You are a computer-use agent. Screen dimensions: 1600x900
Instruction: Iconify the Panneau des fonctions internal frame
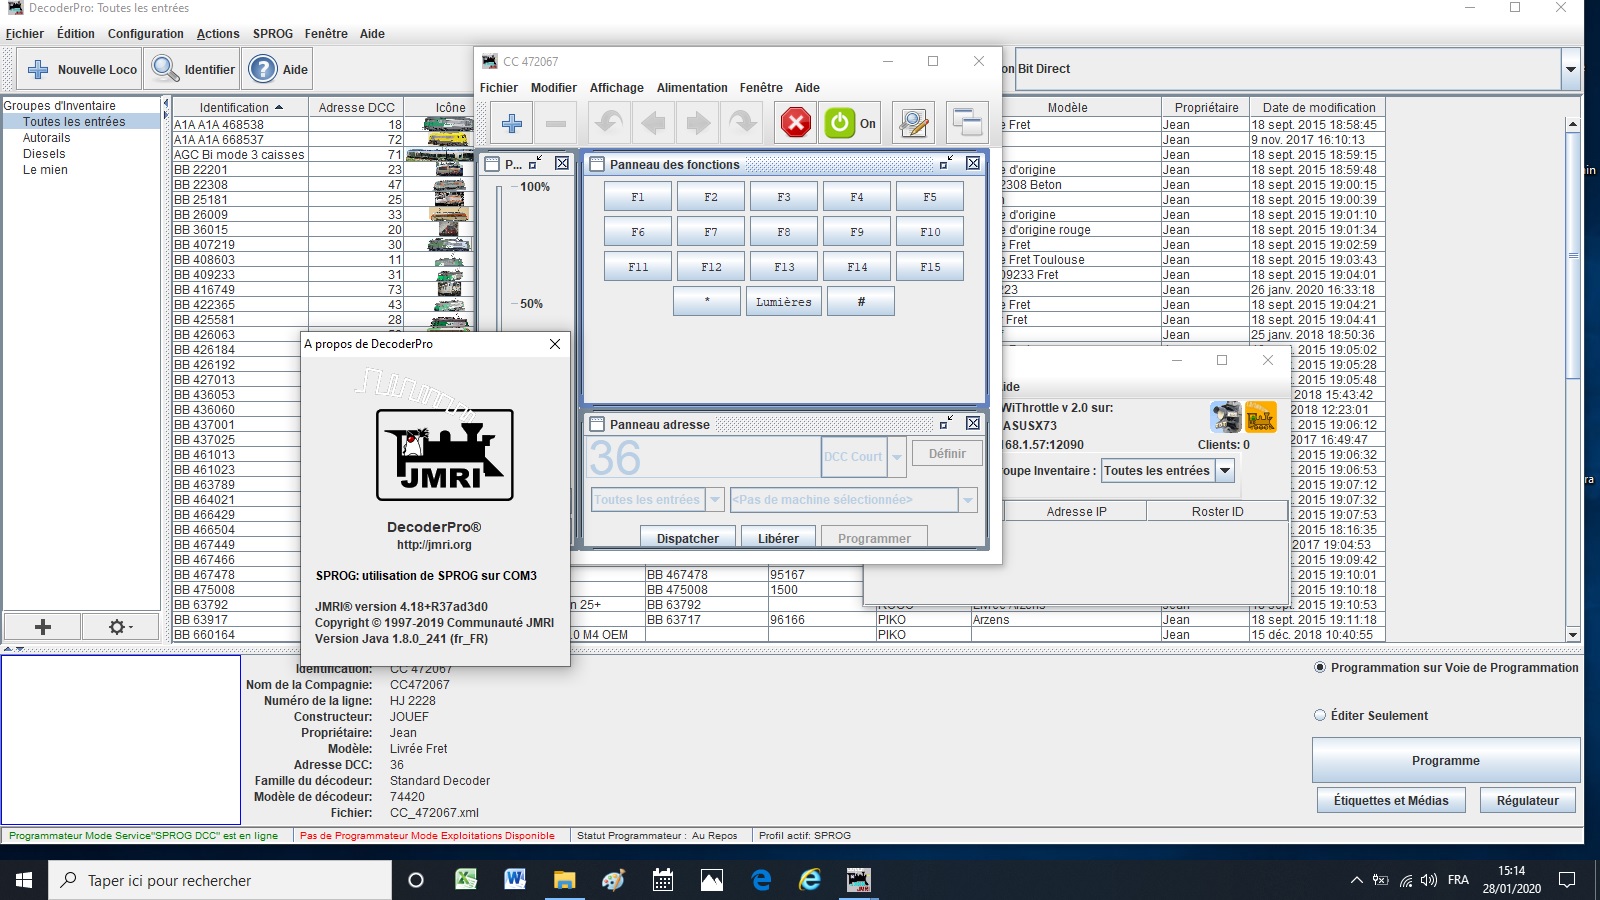(x=945, y=163)
